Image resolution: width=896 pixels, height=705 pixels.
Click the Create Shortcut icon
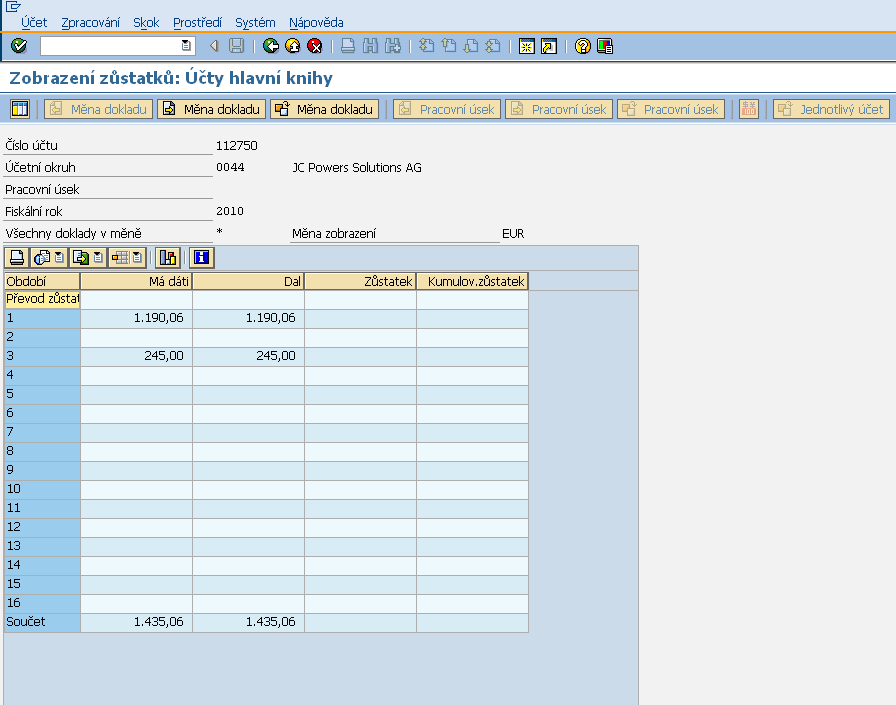tap(549, 46)
